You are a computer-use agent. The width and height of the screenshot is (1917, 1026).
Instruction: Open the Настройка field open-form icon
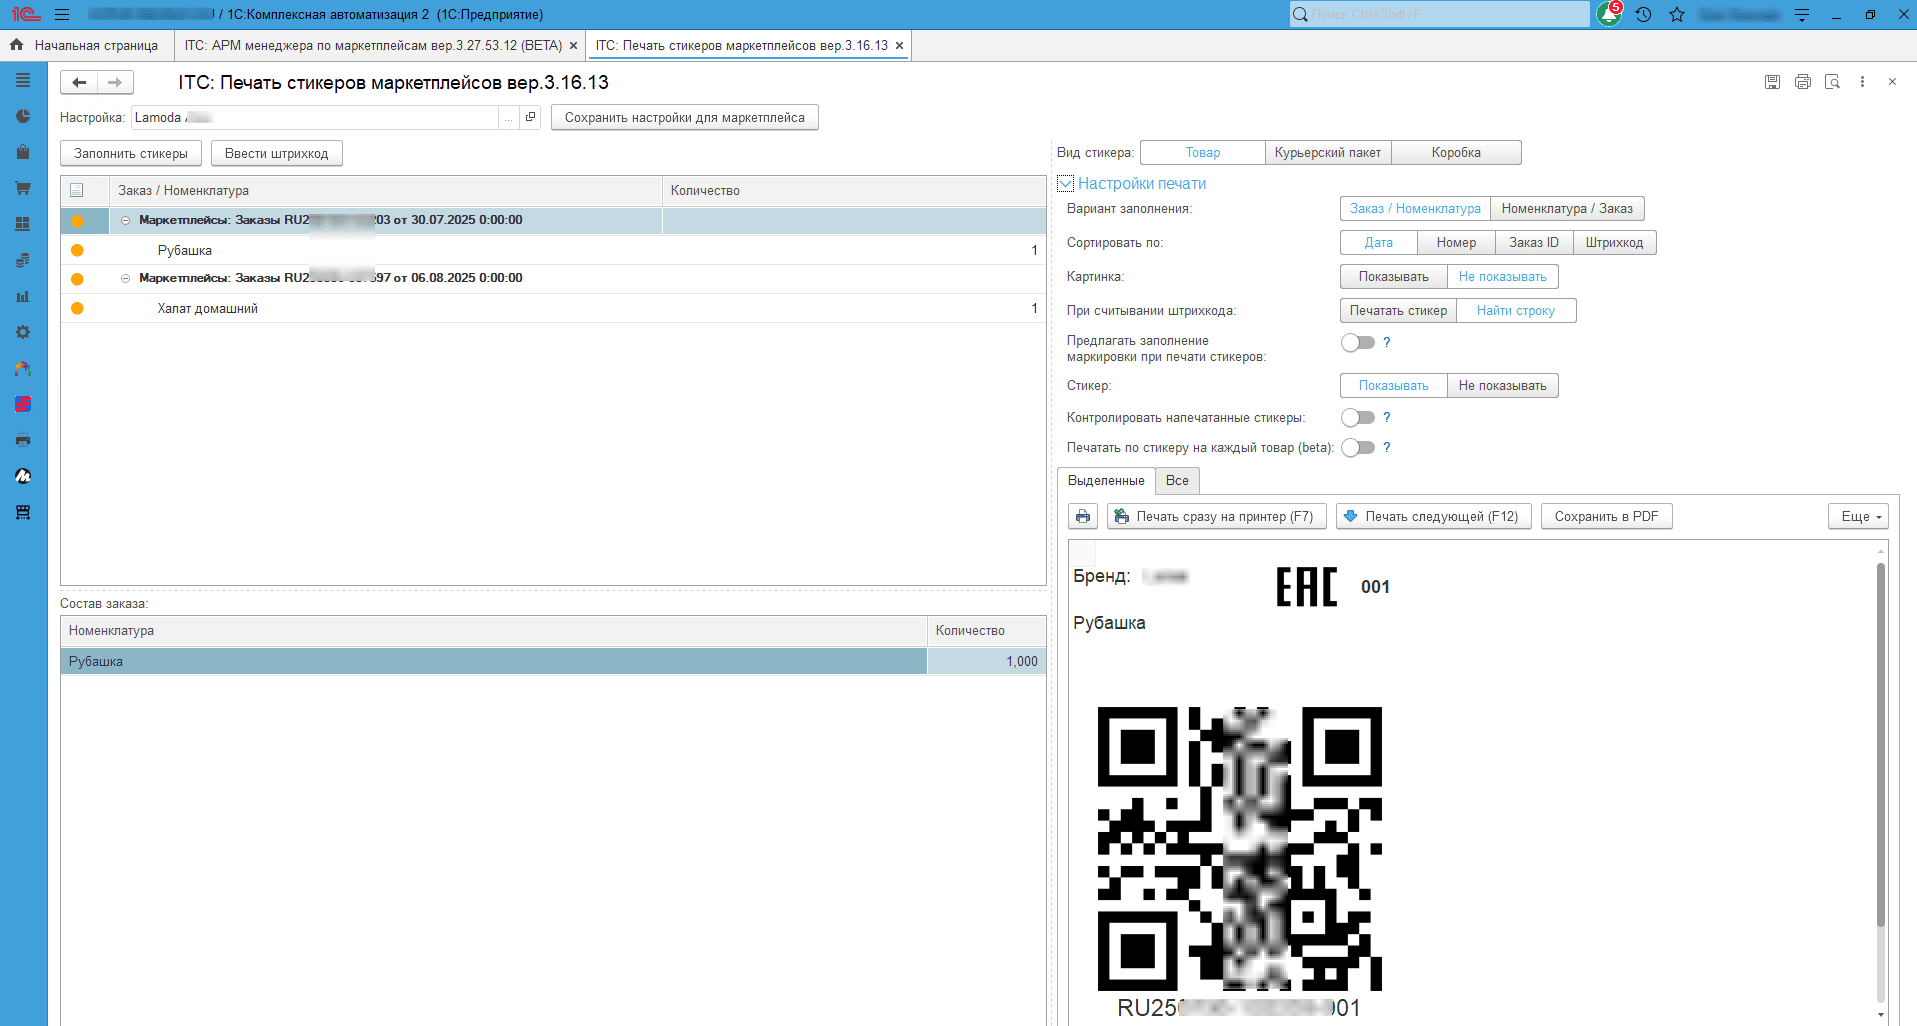pyautogui.click(x=531, y=117)
